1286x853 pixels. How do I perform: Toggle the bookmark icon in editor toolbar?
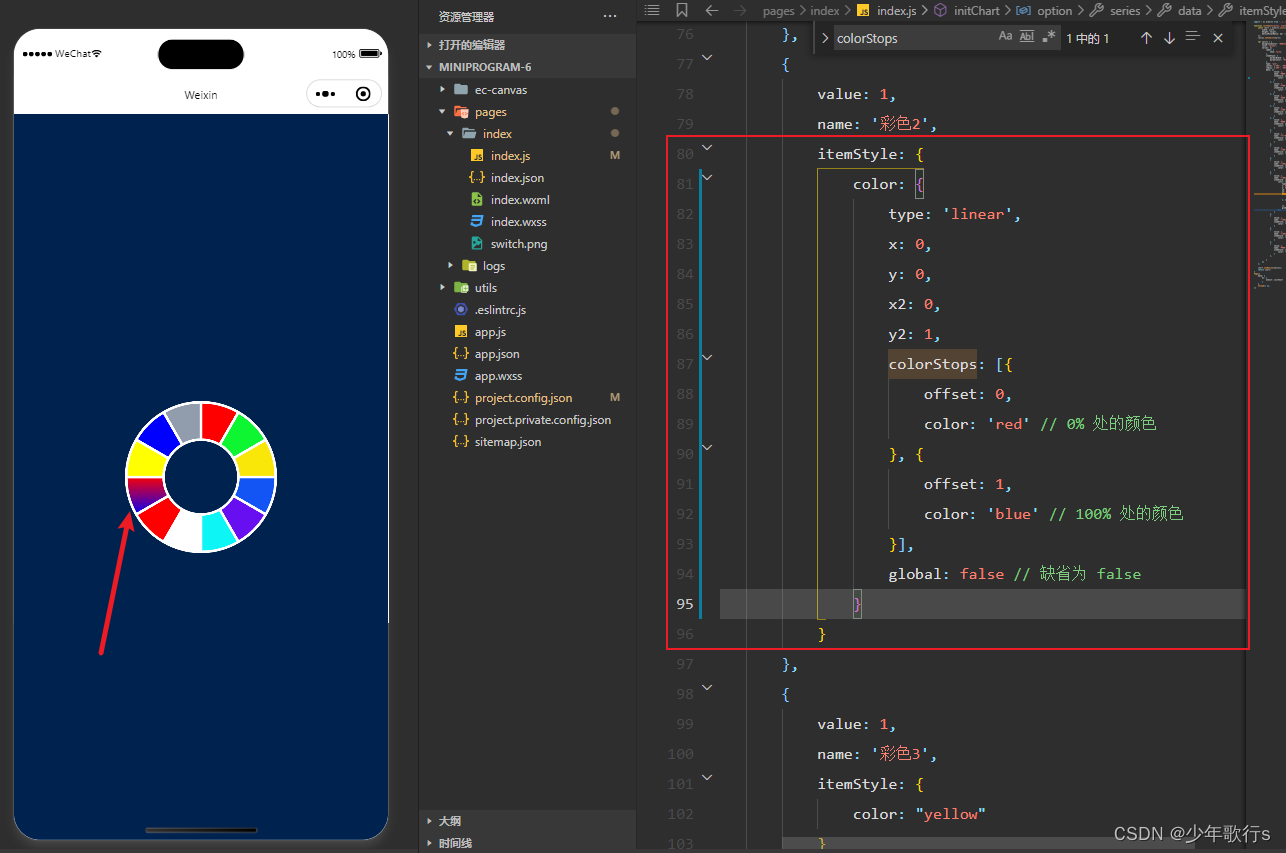pyautogui.click(x=682, y=10)
